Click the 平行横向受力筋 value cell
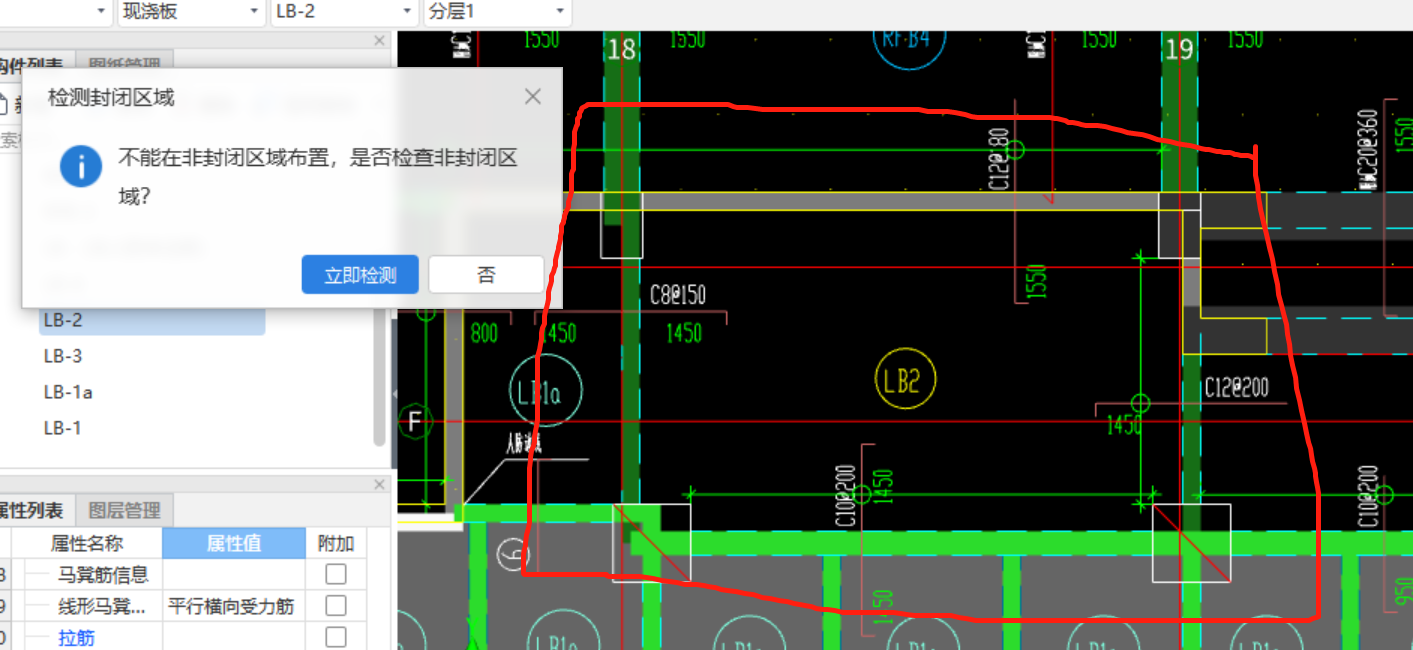The width and height of the screenshot is (1413, 650). pos(234,606)
